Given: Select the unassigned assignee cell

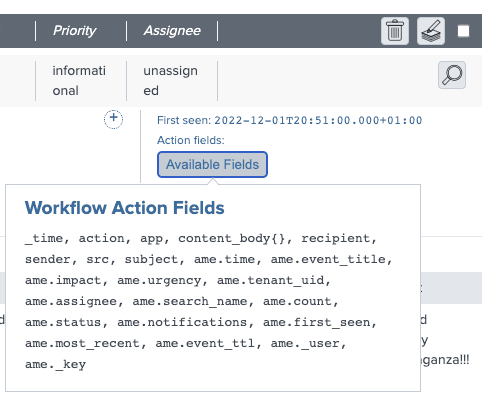Looking at the screenshot, I should 170,80.
